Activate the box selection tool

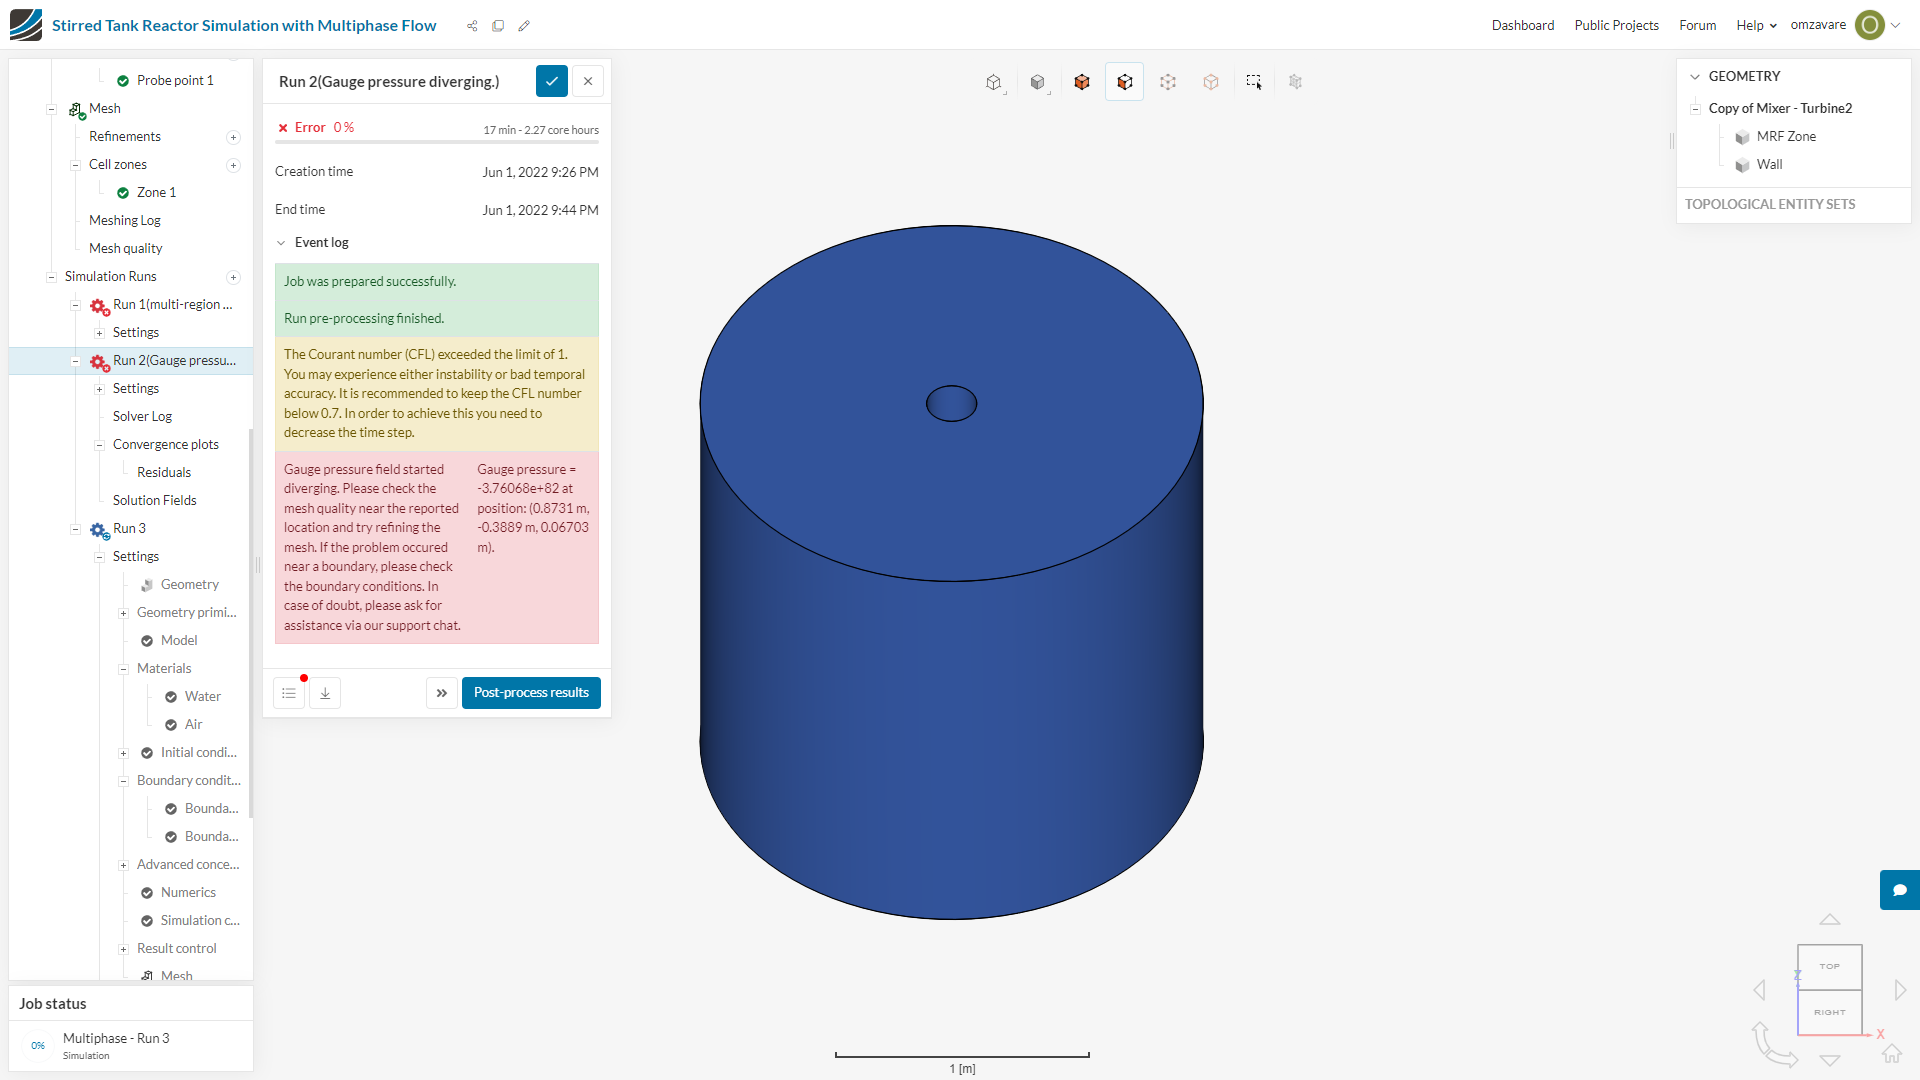coord(1254,82)
